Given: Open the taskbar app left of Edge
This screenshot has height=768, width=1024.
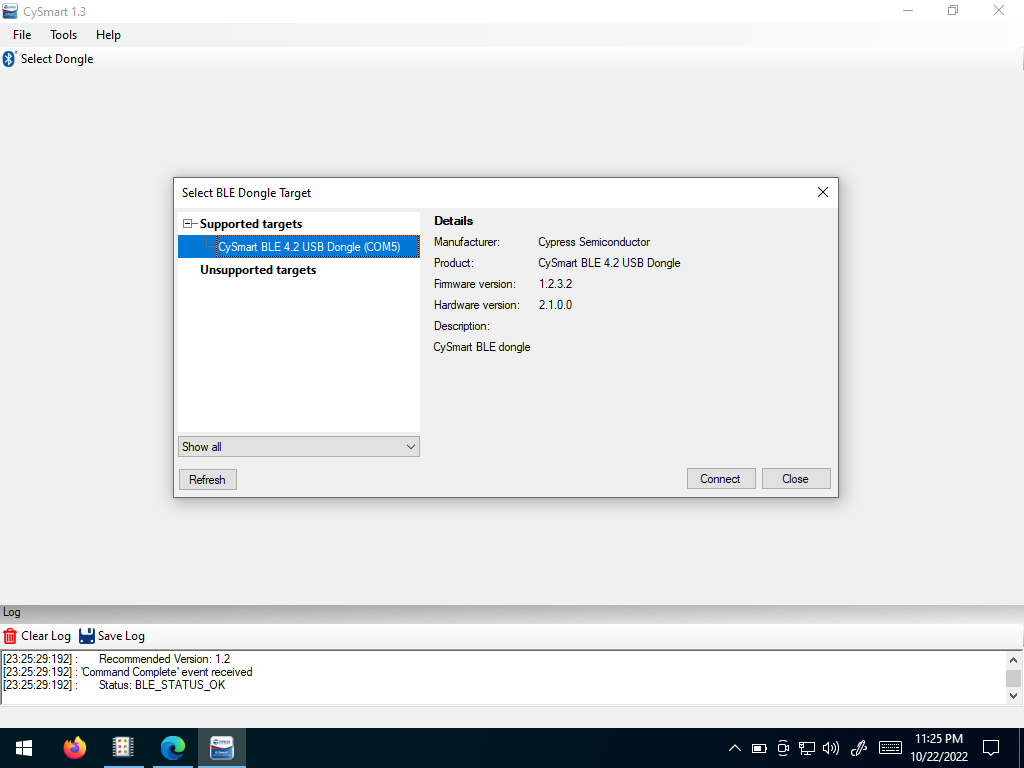Looking at the screenshot, I should click(123, 748).
